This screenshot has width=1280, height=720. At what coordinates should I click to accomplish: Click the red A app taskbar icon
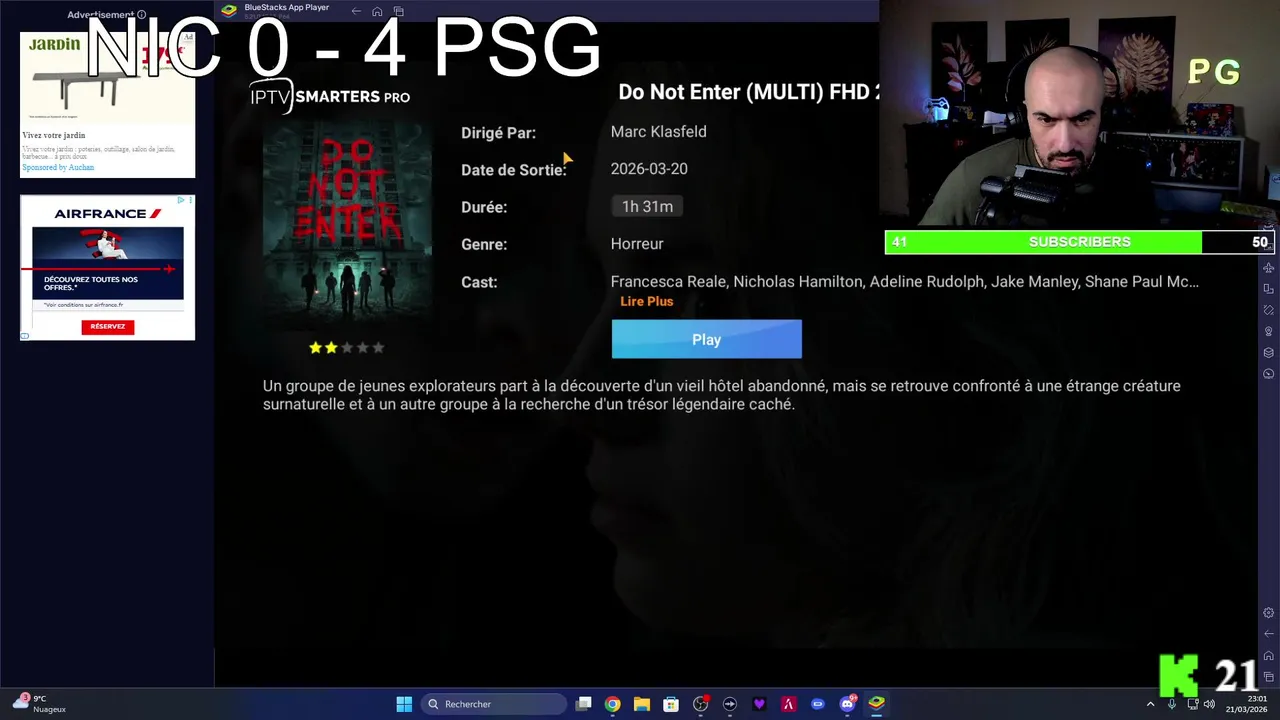(788, 704)
